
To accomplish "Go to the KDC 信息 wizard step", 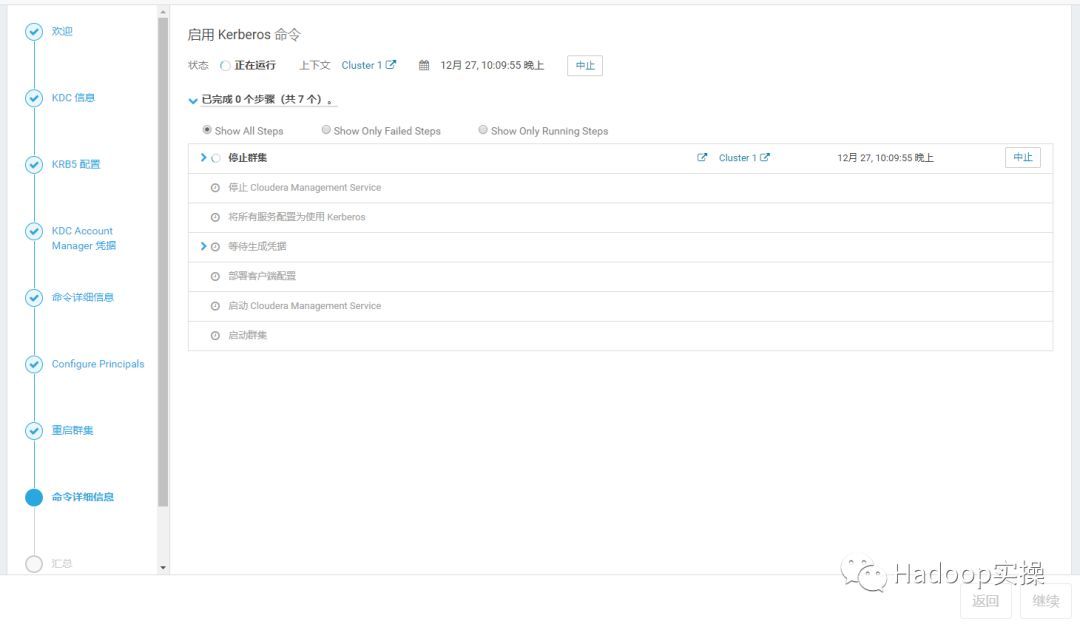I will 73,98.
